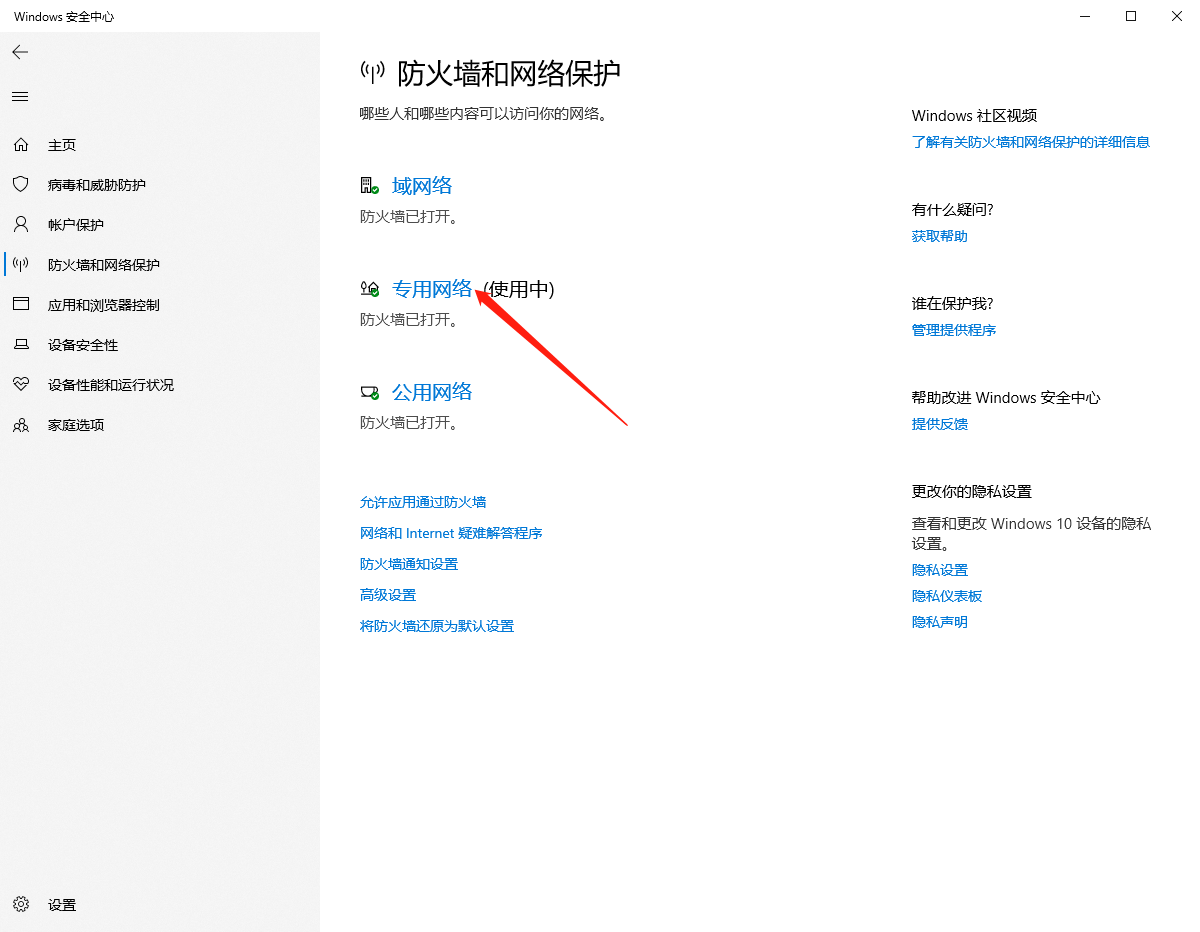Screen dimensions: 1200x932
Task: Click the 防火墙已打开 status under 专用网络
Action: point(408,320)
